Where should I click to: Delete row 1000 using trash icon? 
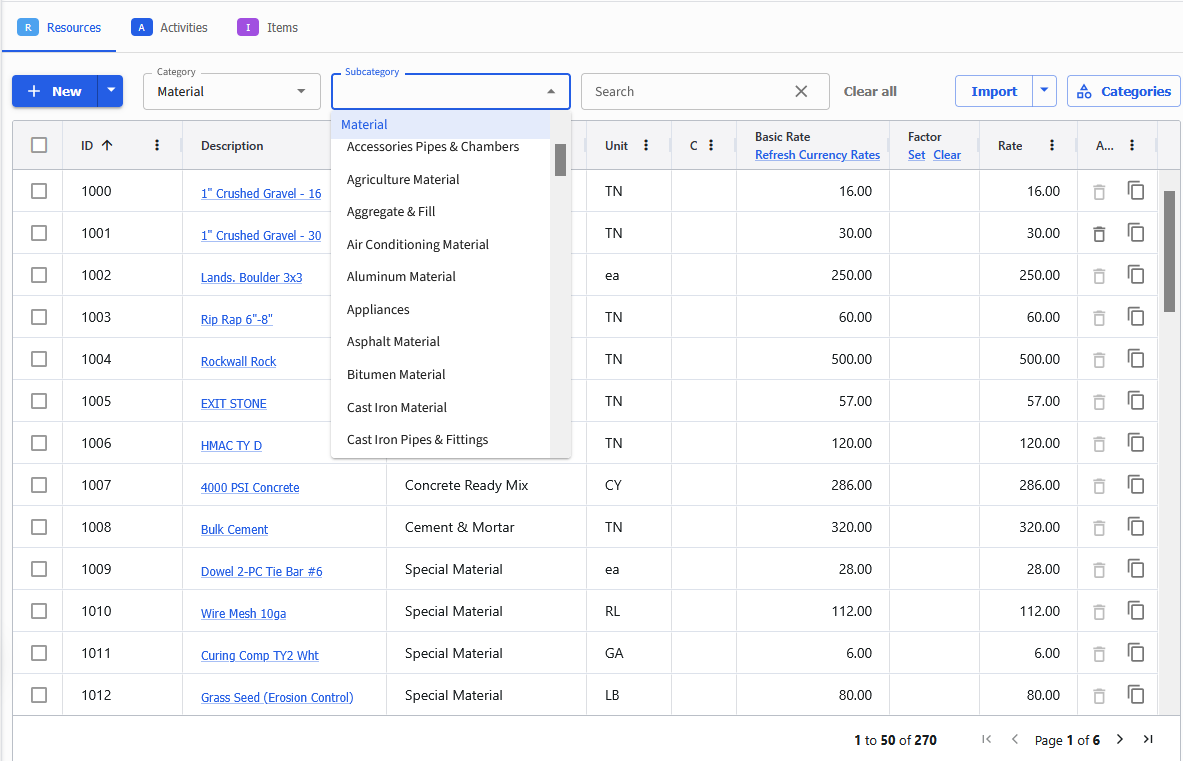pos(1098,192)
